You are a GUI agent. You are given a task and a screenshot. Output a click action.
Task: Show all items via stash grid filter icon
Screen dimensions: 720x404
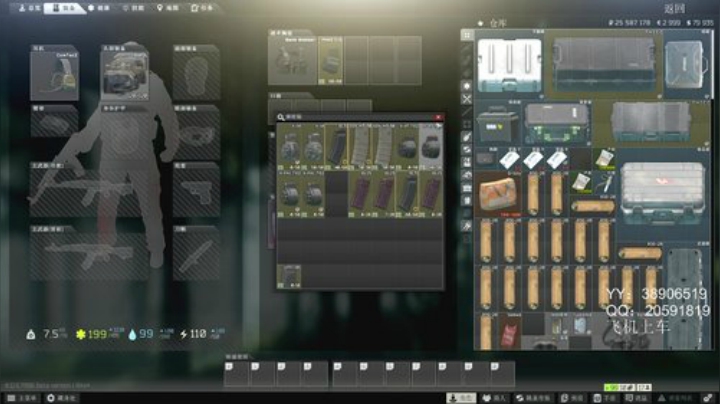pos(467,35)
